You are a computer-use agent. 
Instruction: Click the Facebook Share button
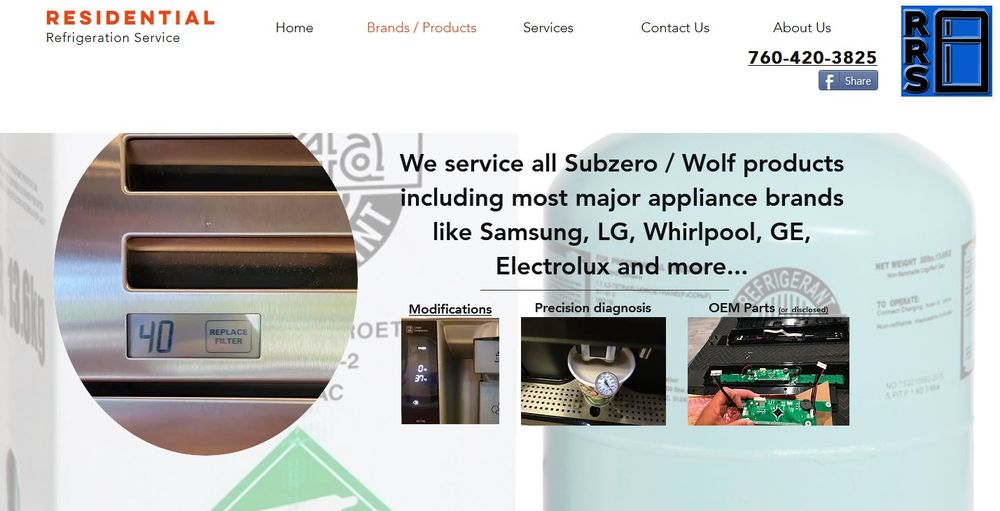pos(848,80)
